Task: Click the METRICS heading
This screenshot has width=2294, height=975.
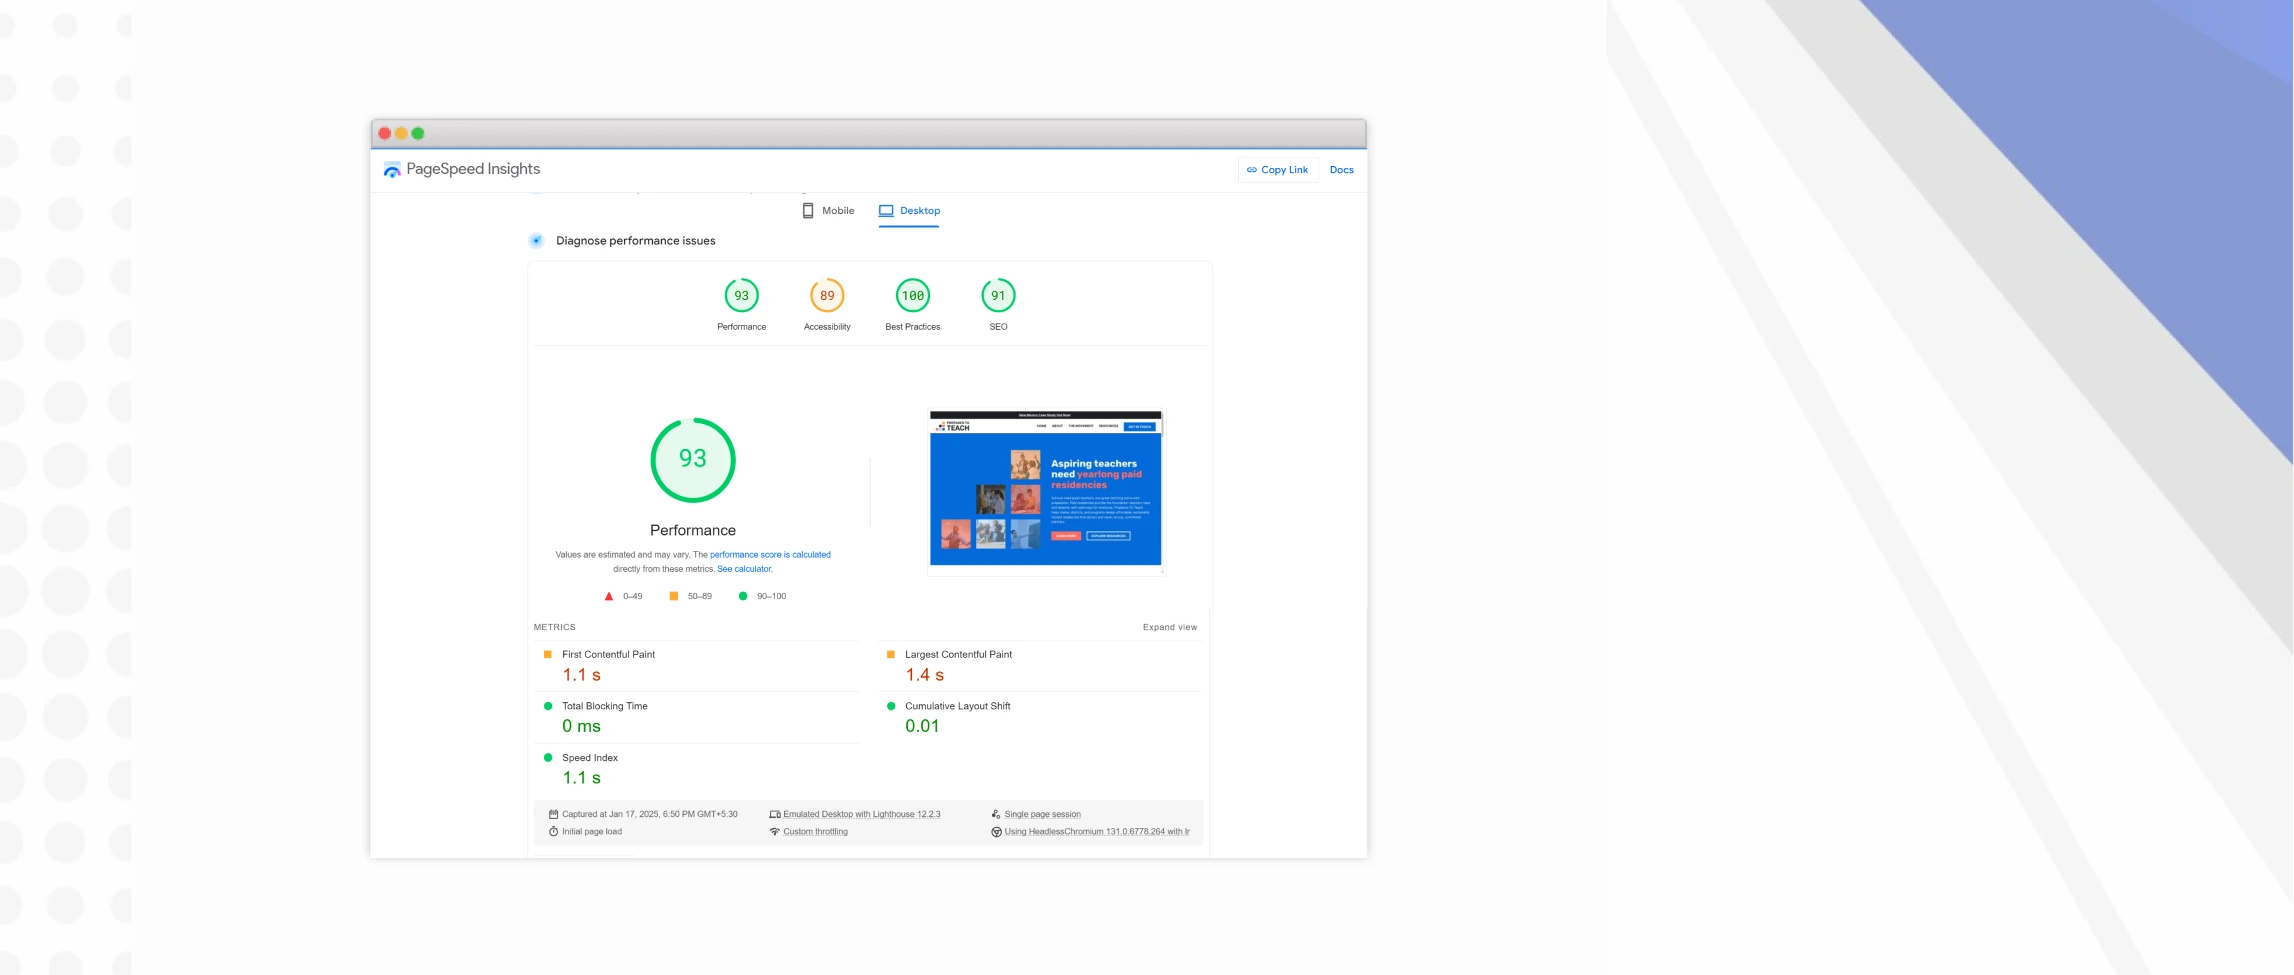Action: click(x=554, y=627)
